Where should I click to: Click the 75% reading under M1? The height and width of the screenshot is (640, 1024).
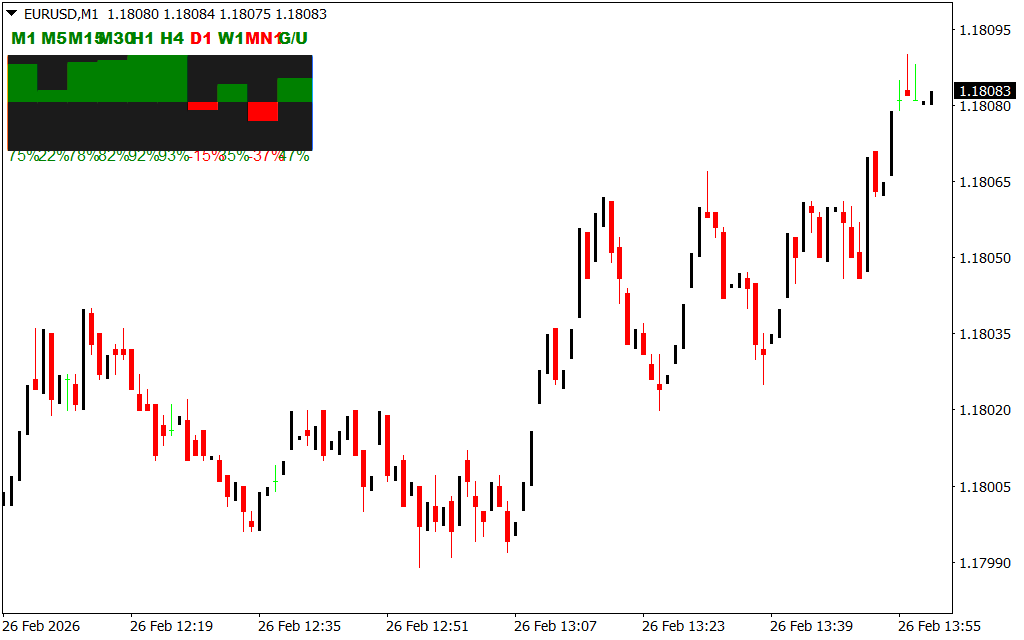23,156
